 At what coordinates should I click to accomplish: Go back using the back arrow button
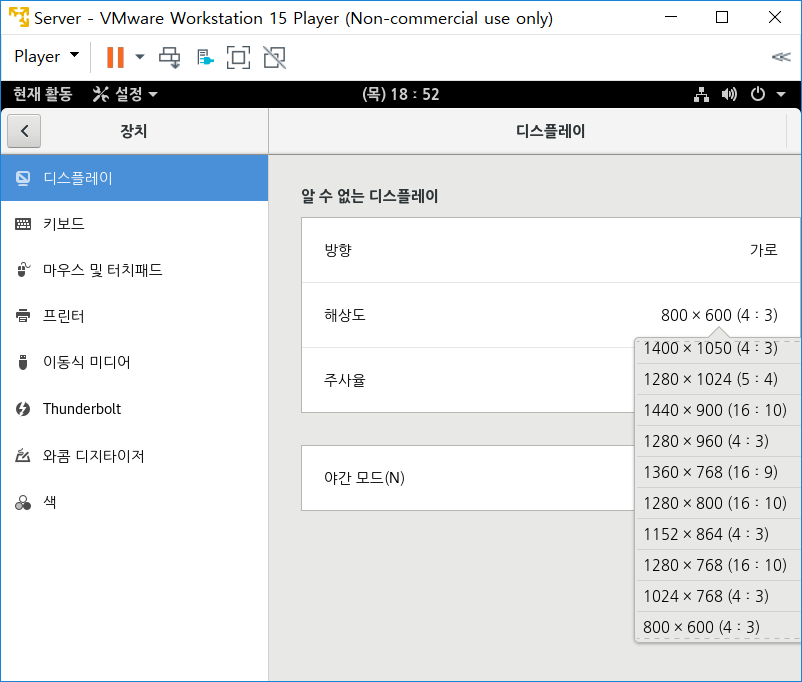click(24, 131)
